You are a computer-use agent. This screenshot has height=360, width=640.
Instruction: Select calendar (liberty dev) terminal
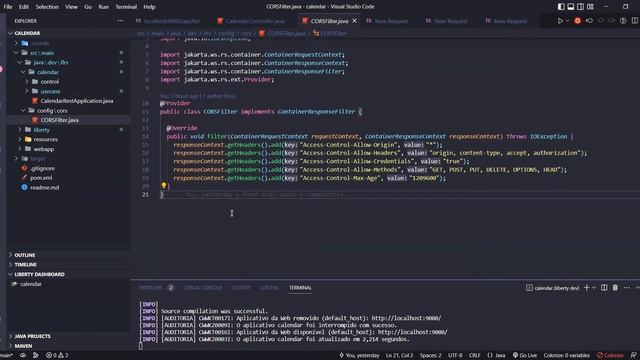553,288
